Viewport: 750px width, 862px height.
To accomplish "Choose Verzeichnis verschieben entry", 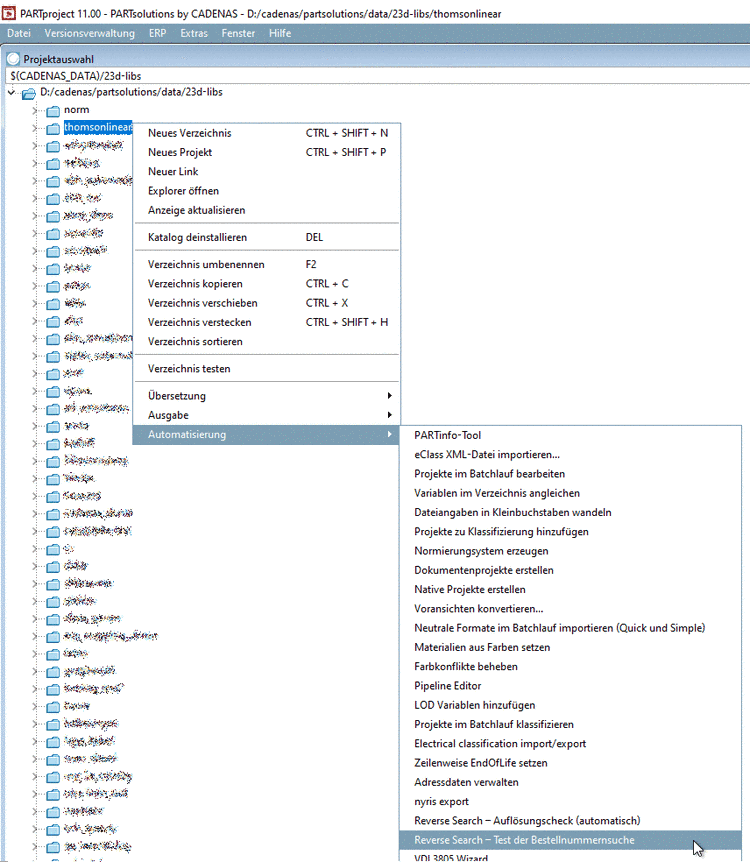I will click(267, 303).
